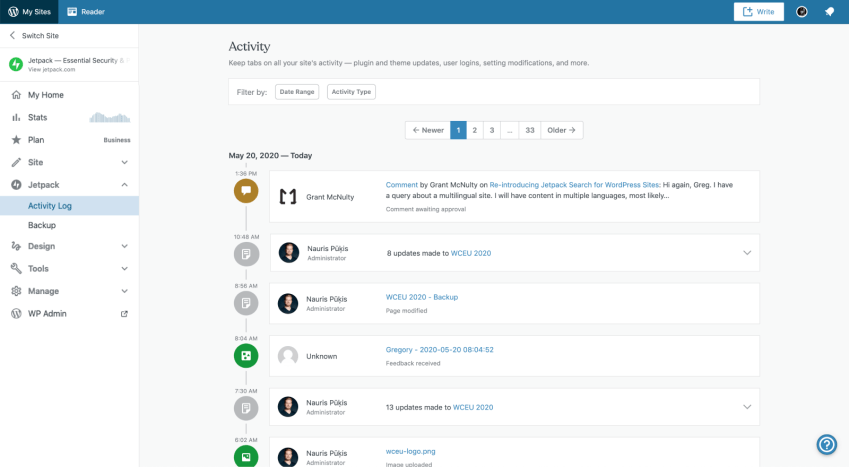This screenshot has height=467, width=849.
Task: Expand the 13 updates to WCEU 2020 entry
Action: click(x=746, y=407)
